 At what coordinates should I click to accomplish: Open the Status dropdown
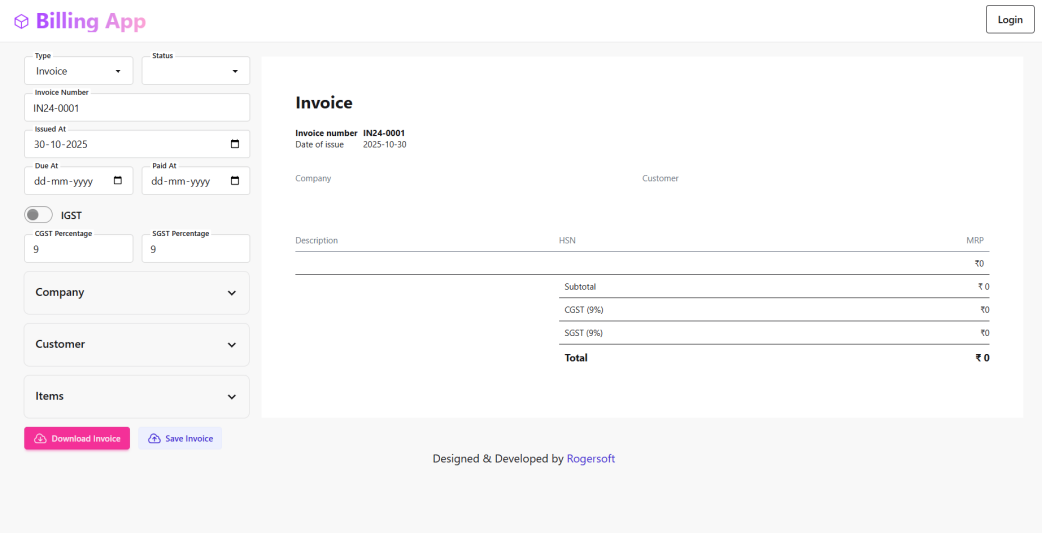click(196, 71)
